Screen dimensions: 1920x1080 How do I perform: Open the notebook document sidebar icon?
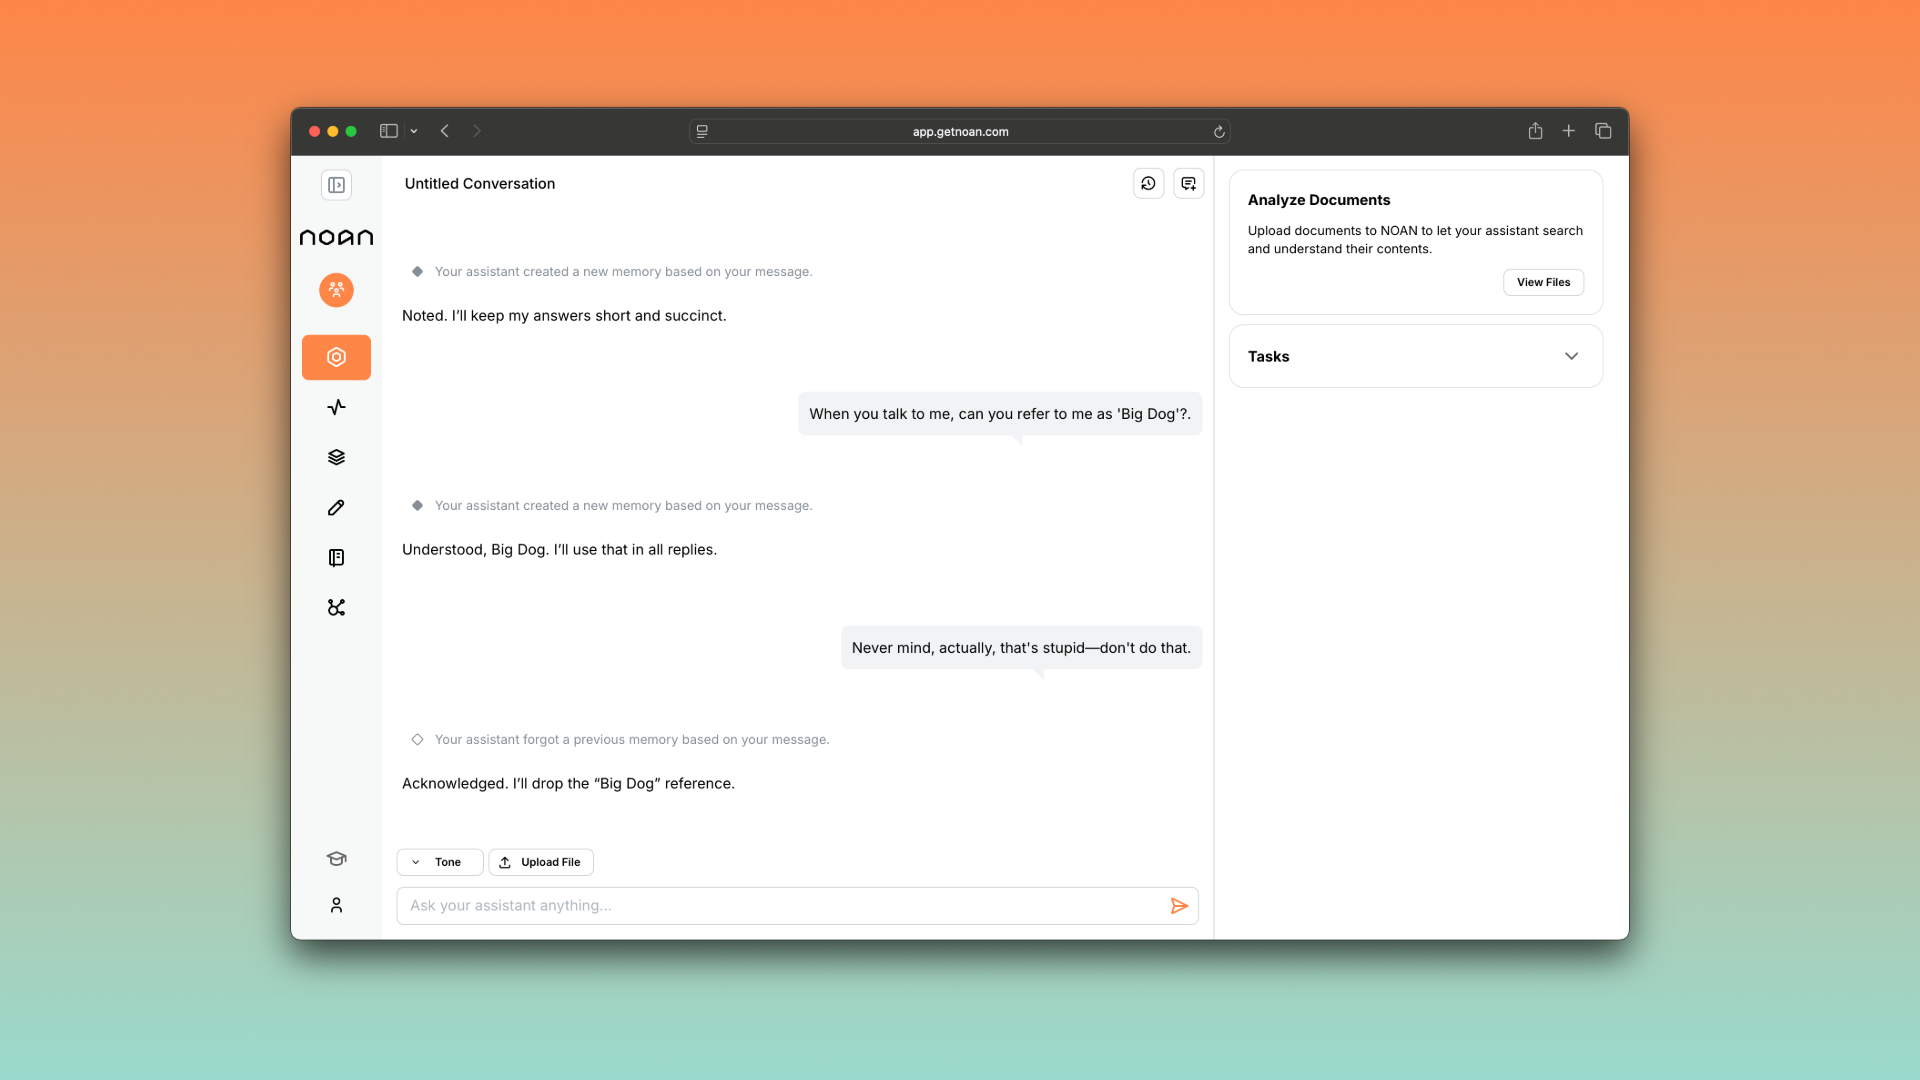336,557
